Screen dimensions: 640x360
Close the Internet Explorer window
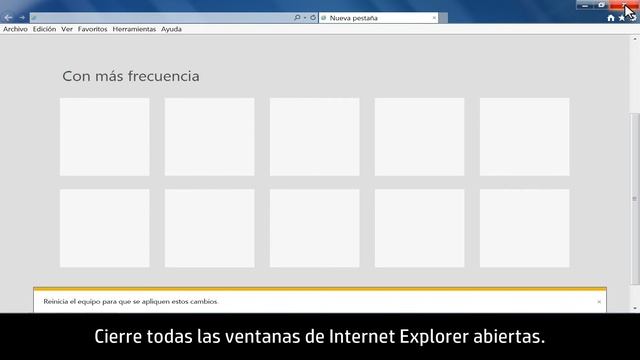pyautogui.click(x=624, y=5)
